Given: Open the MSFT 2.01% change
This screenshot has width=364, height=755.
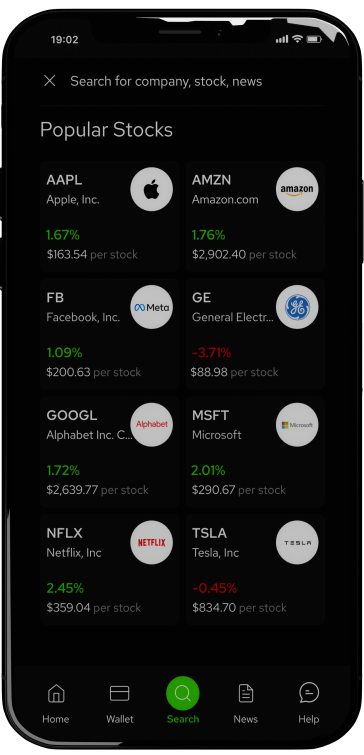Looking at the screenshot, I should [x=208, y=470].
